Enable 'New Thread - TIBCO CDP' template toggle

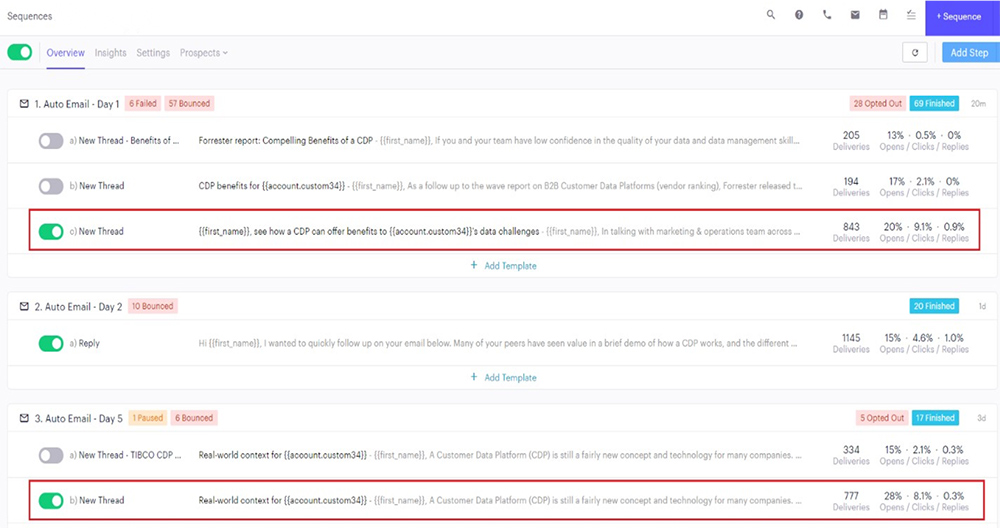tap(51, 455)
